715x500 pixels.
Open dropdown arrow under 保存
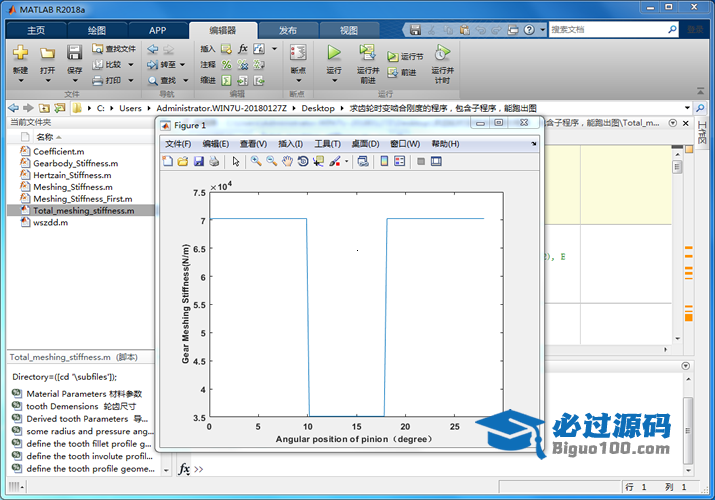(x=75, y=81)
